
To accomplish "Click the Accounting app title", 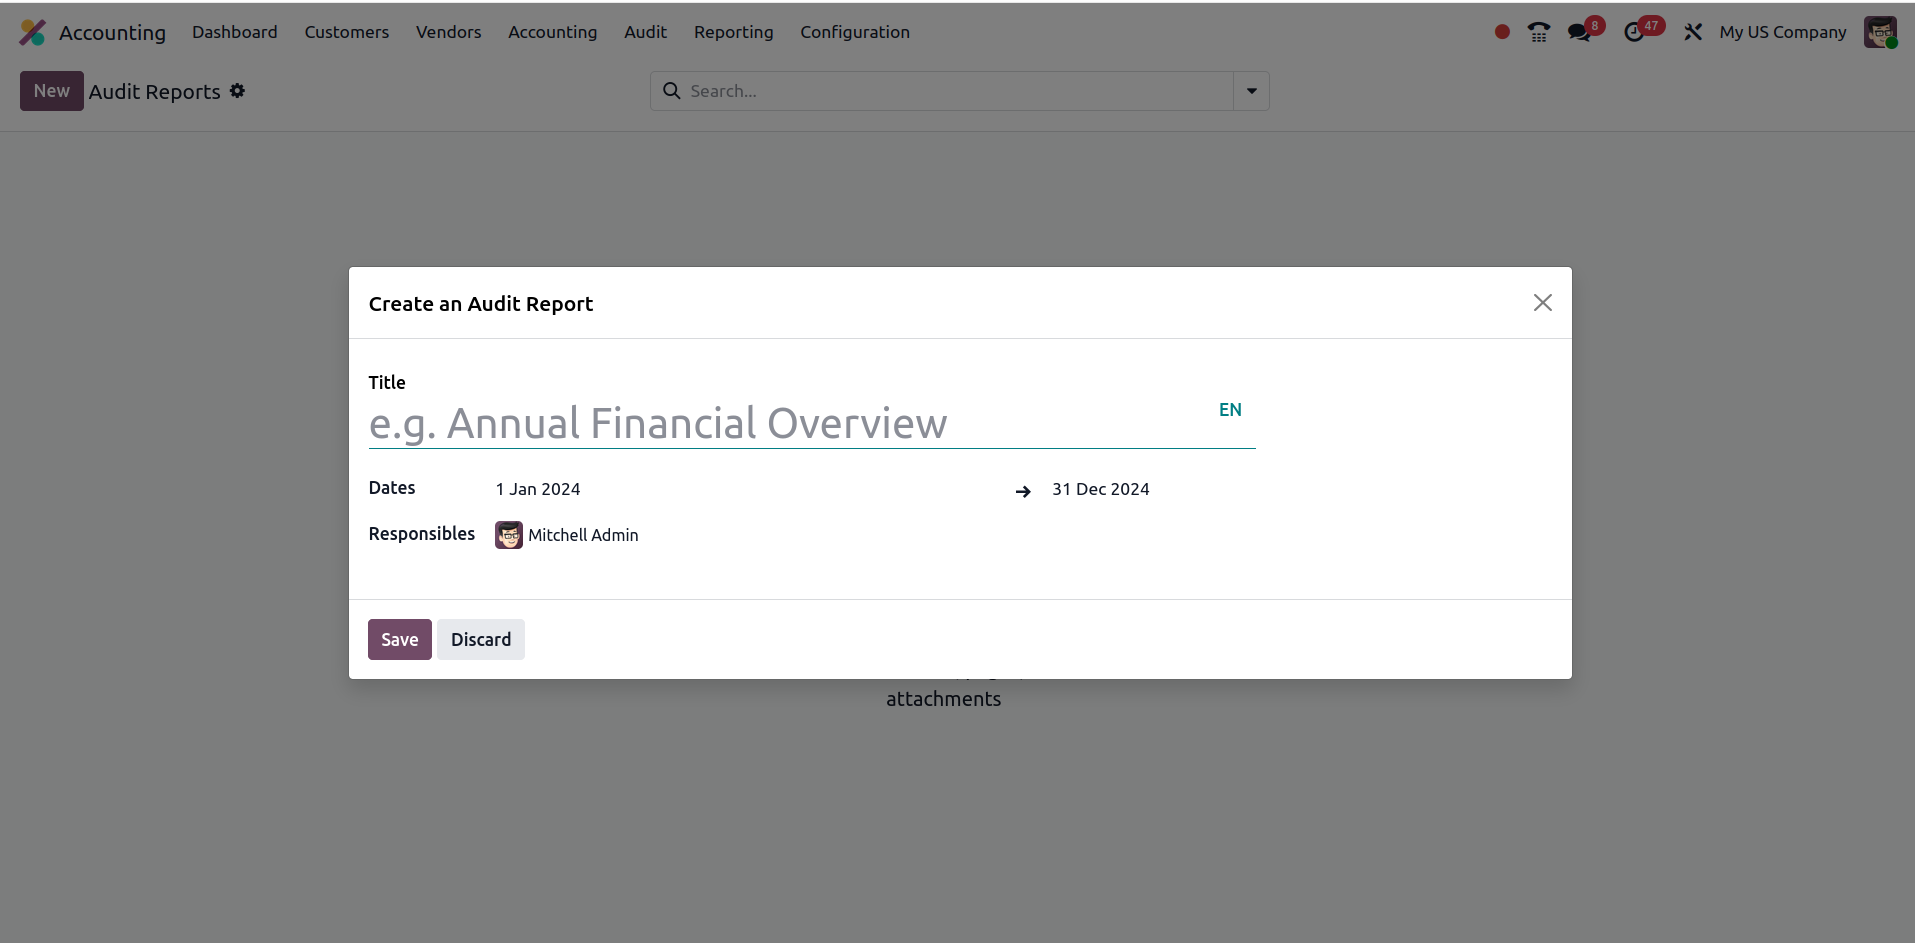I will [112, 32].
